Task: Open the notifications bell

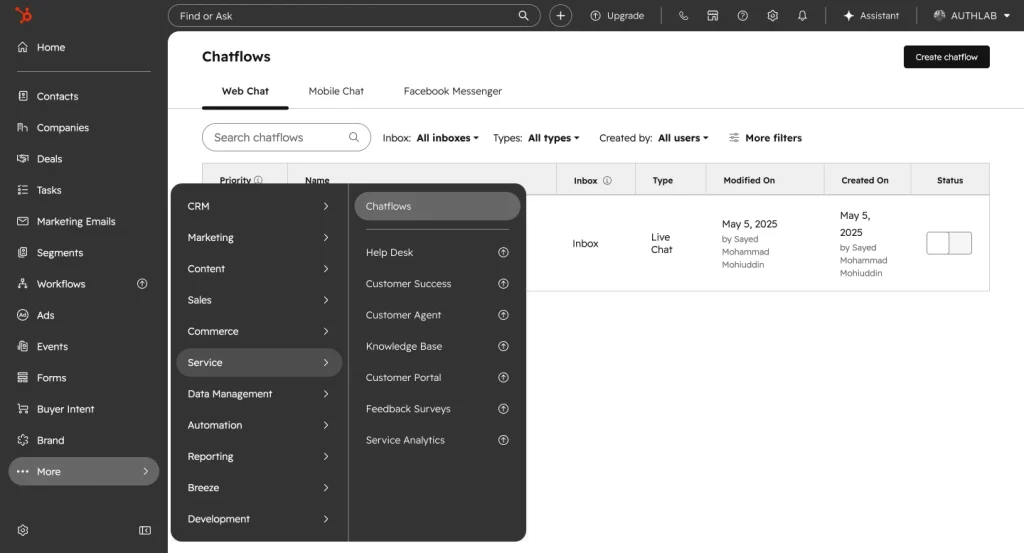Action: (802, 16)
